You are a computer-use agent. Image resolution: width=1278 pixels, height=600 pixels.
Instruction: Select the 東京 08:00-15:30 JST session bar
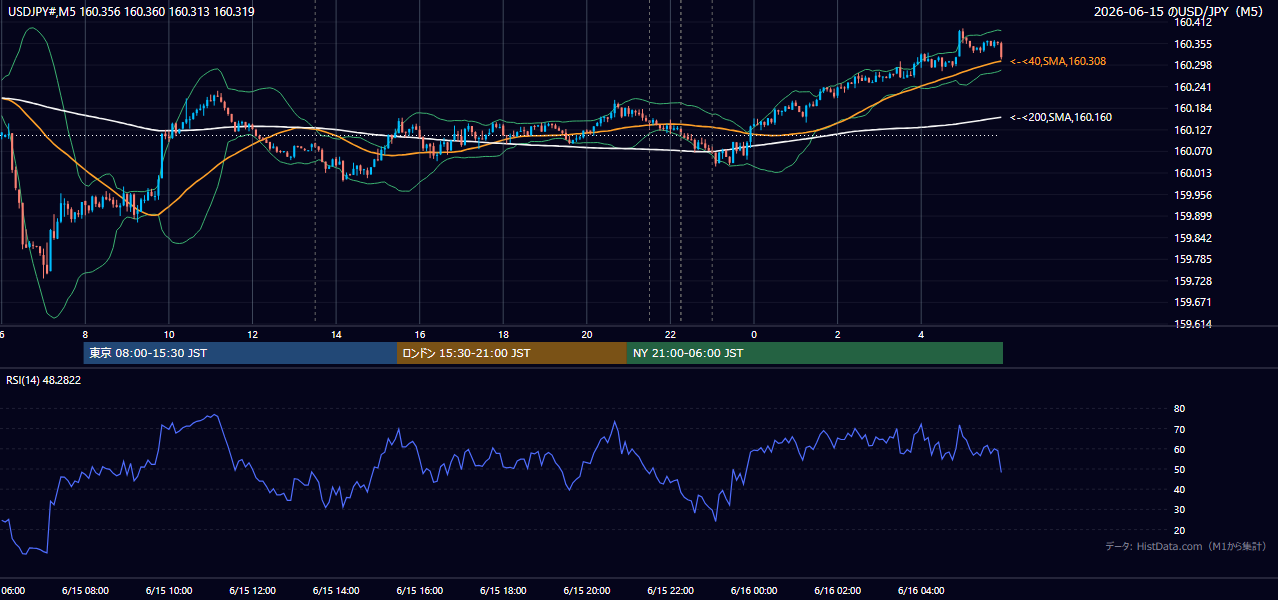pyautogui.click(x=240, y=353)
